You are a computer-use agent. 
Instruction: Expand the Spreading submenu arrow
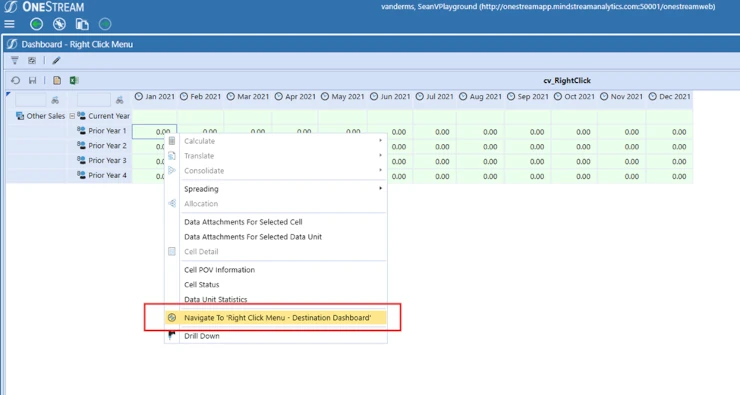pyautogui.click(x=380, y=188)
